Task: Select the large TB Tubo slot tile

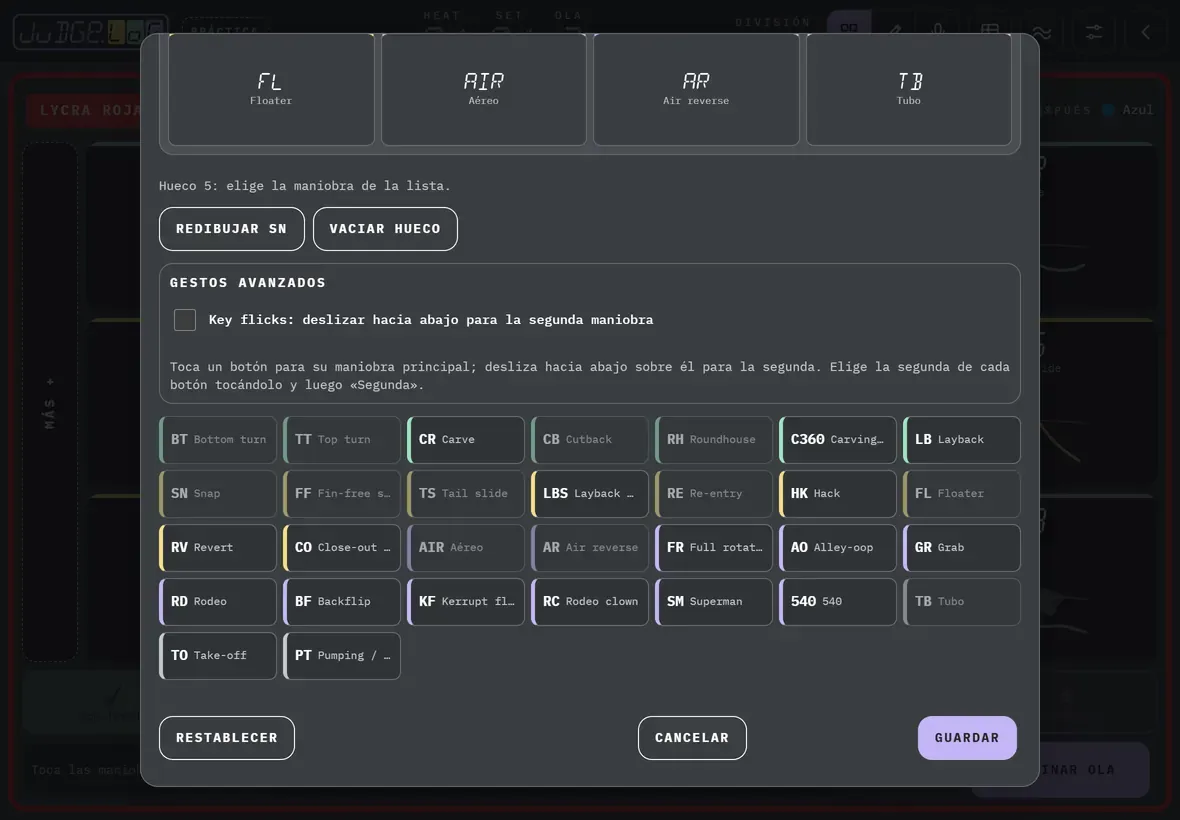Action: click(x=909, y=89)
